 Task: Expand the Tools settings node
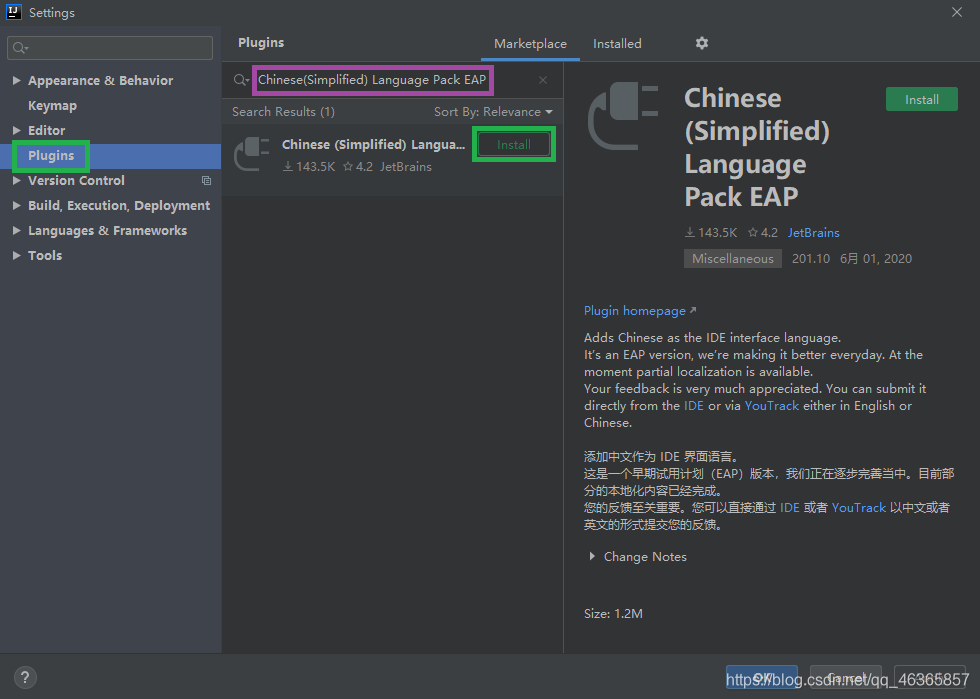coord(17,255)
